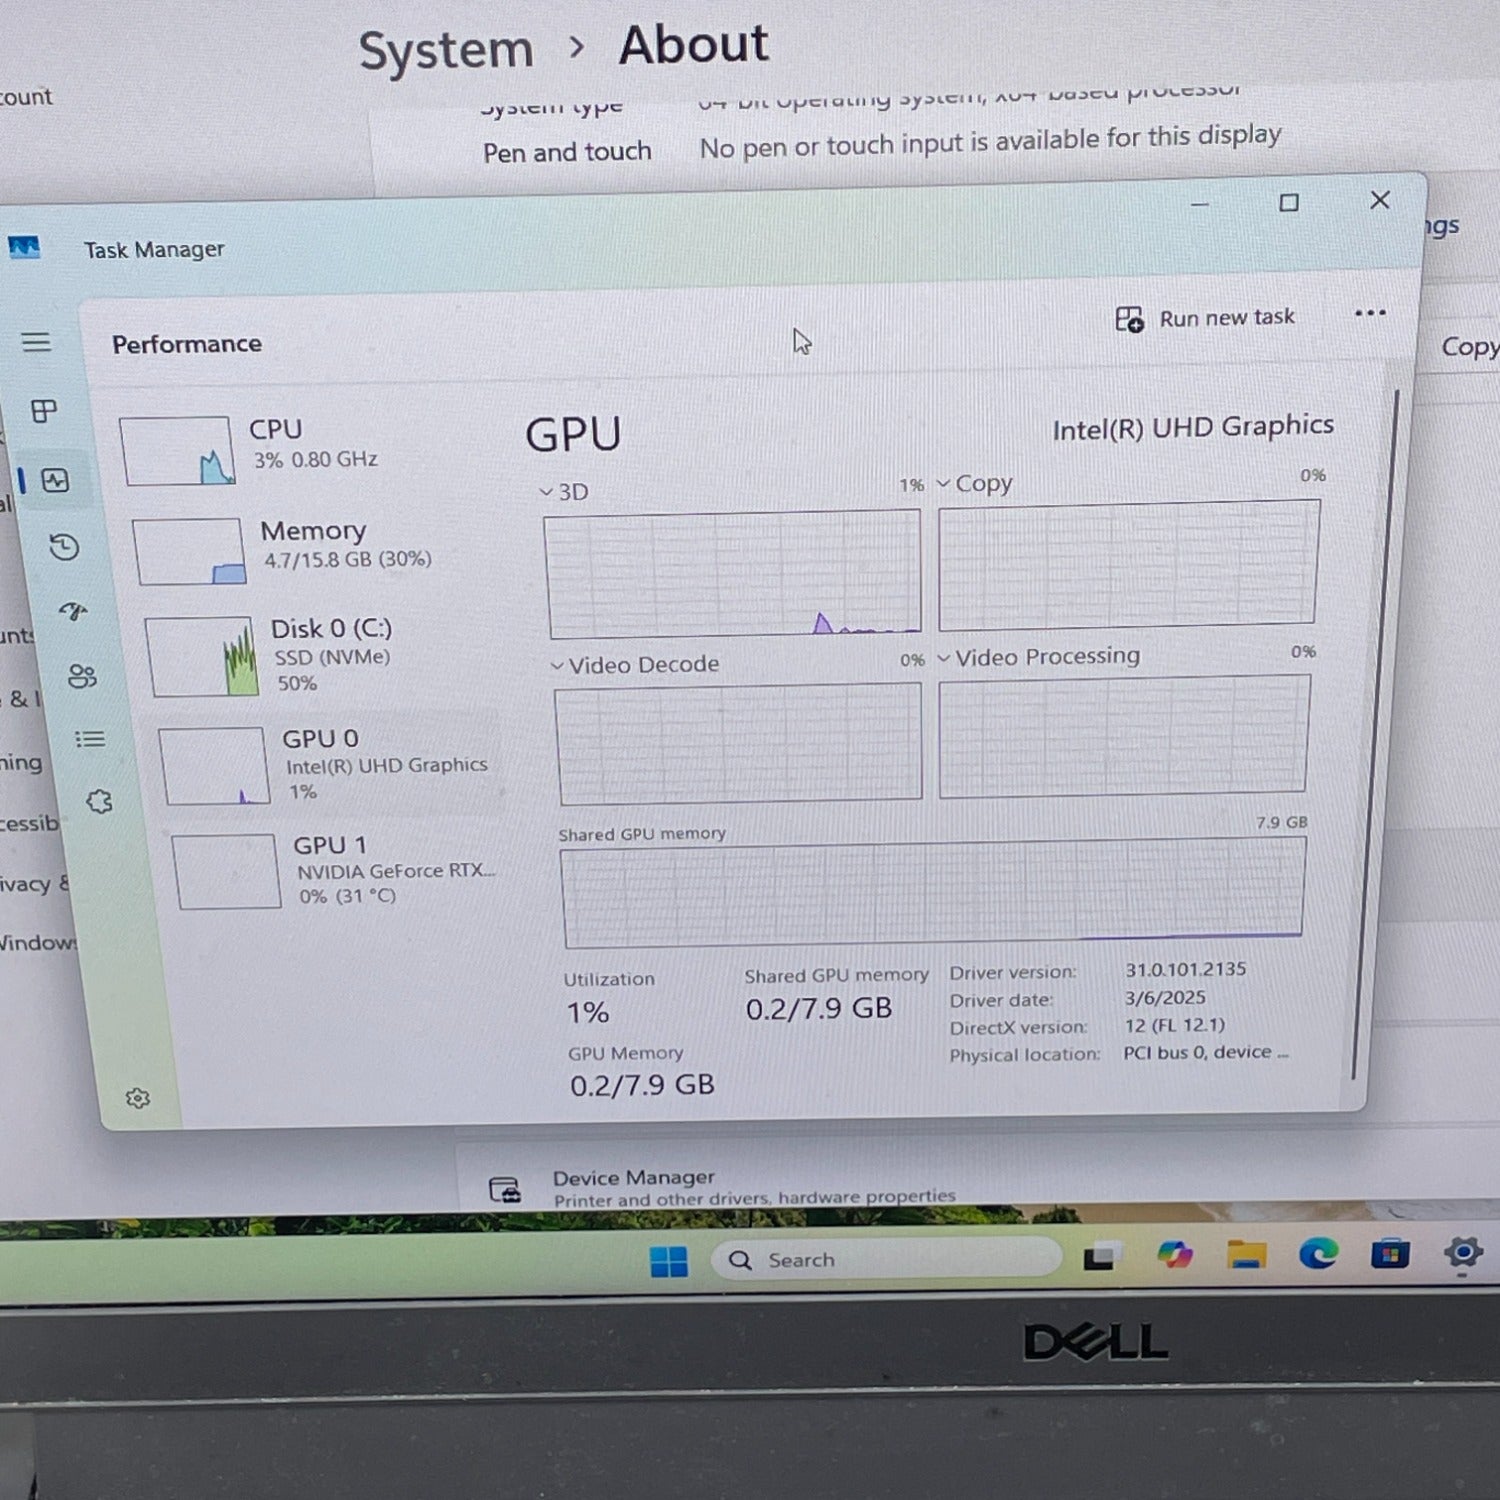The height and width of the screenshot is (1500, 1500).
Task: Open the Startup apps sidebar icon
Action: tap(73, 611)
